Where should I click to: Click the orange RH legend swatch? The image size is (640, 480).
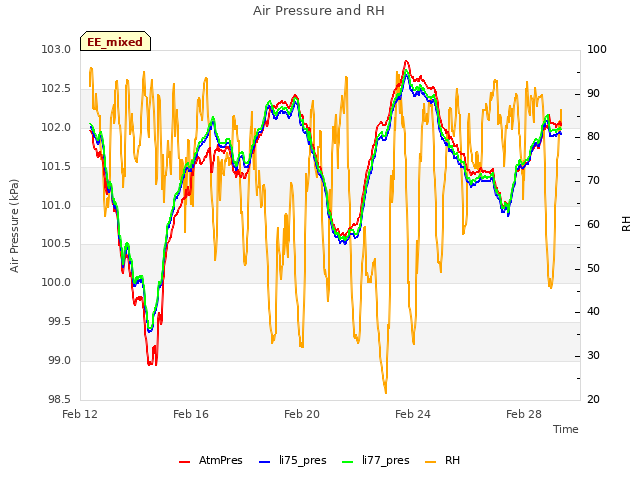click(430, 462)
